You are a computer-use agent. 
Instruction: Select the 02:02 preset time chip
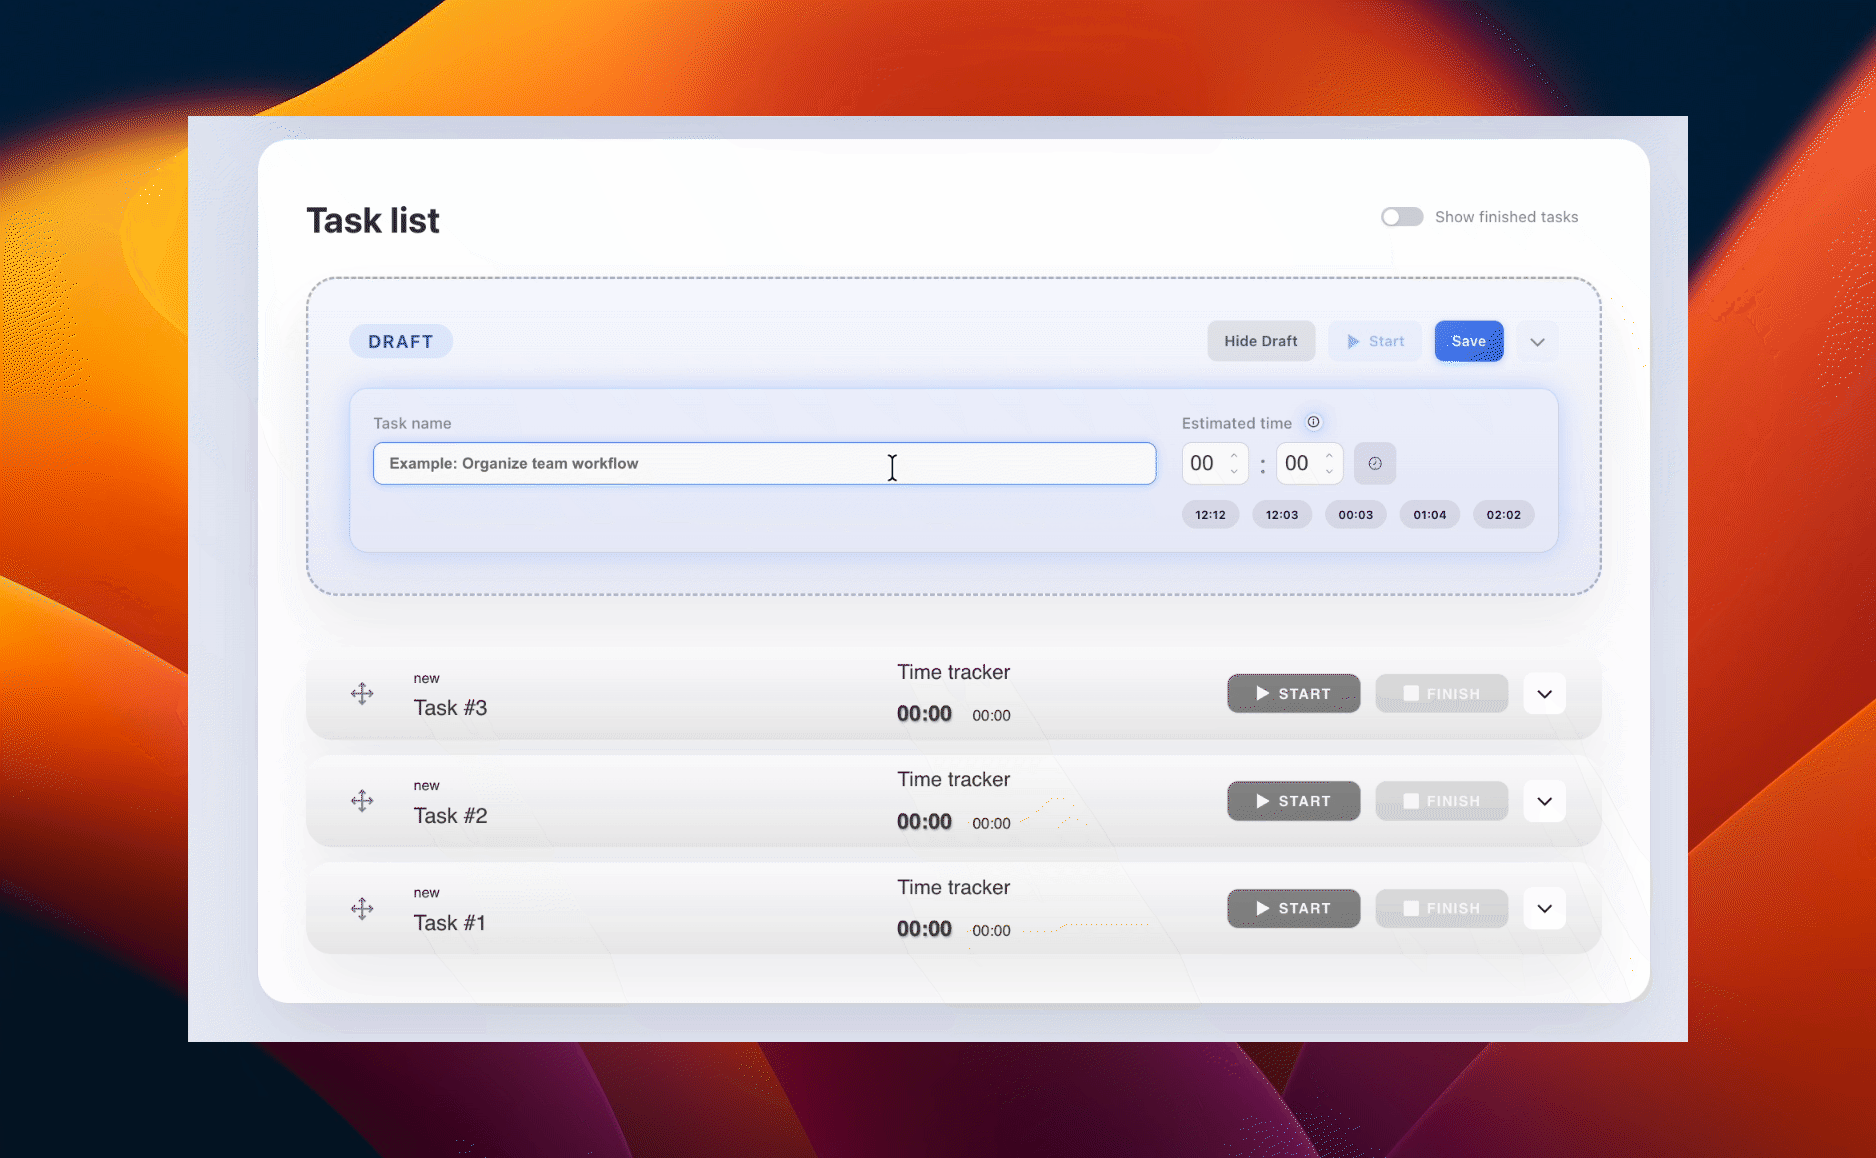[x=1503, y=514]
